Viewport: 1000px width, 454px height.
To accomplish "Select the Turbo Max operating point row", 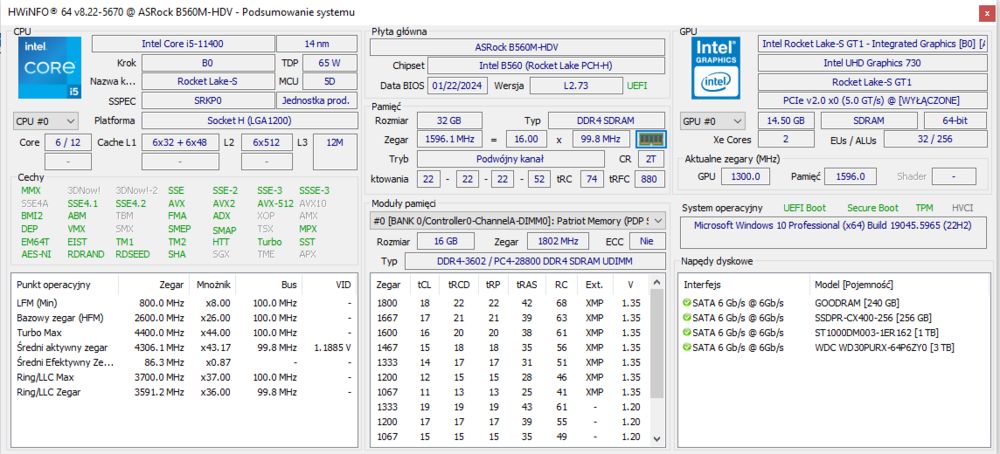I will 184,333.
